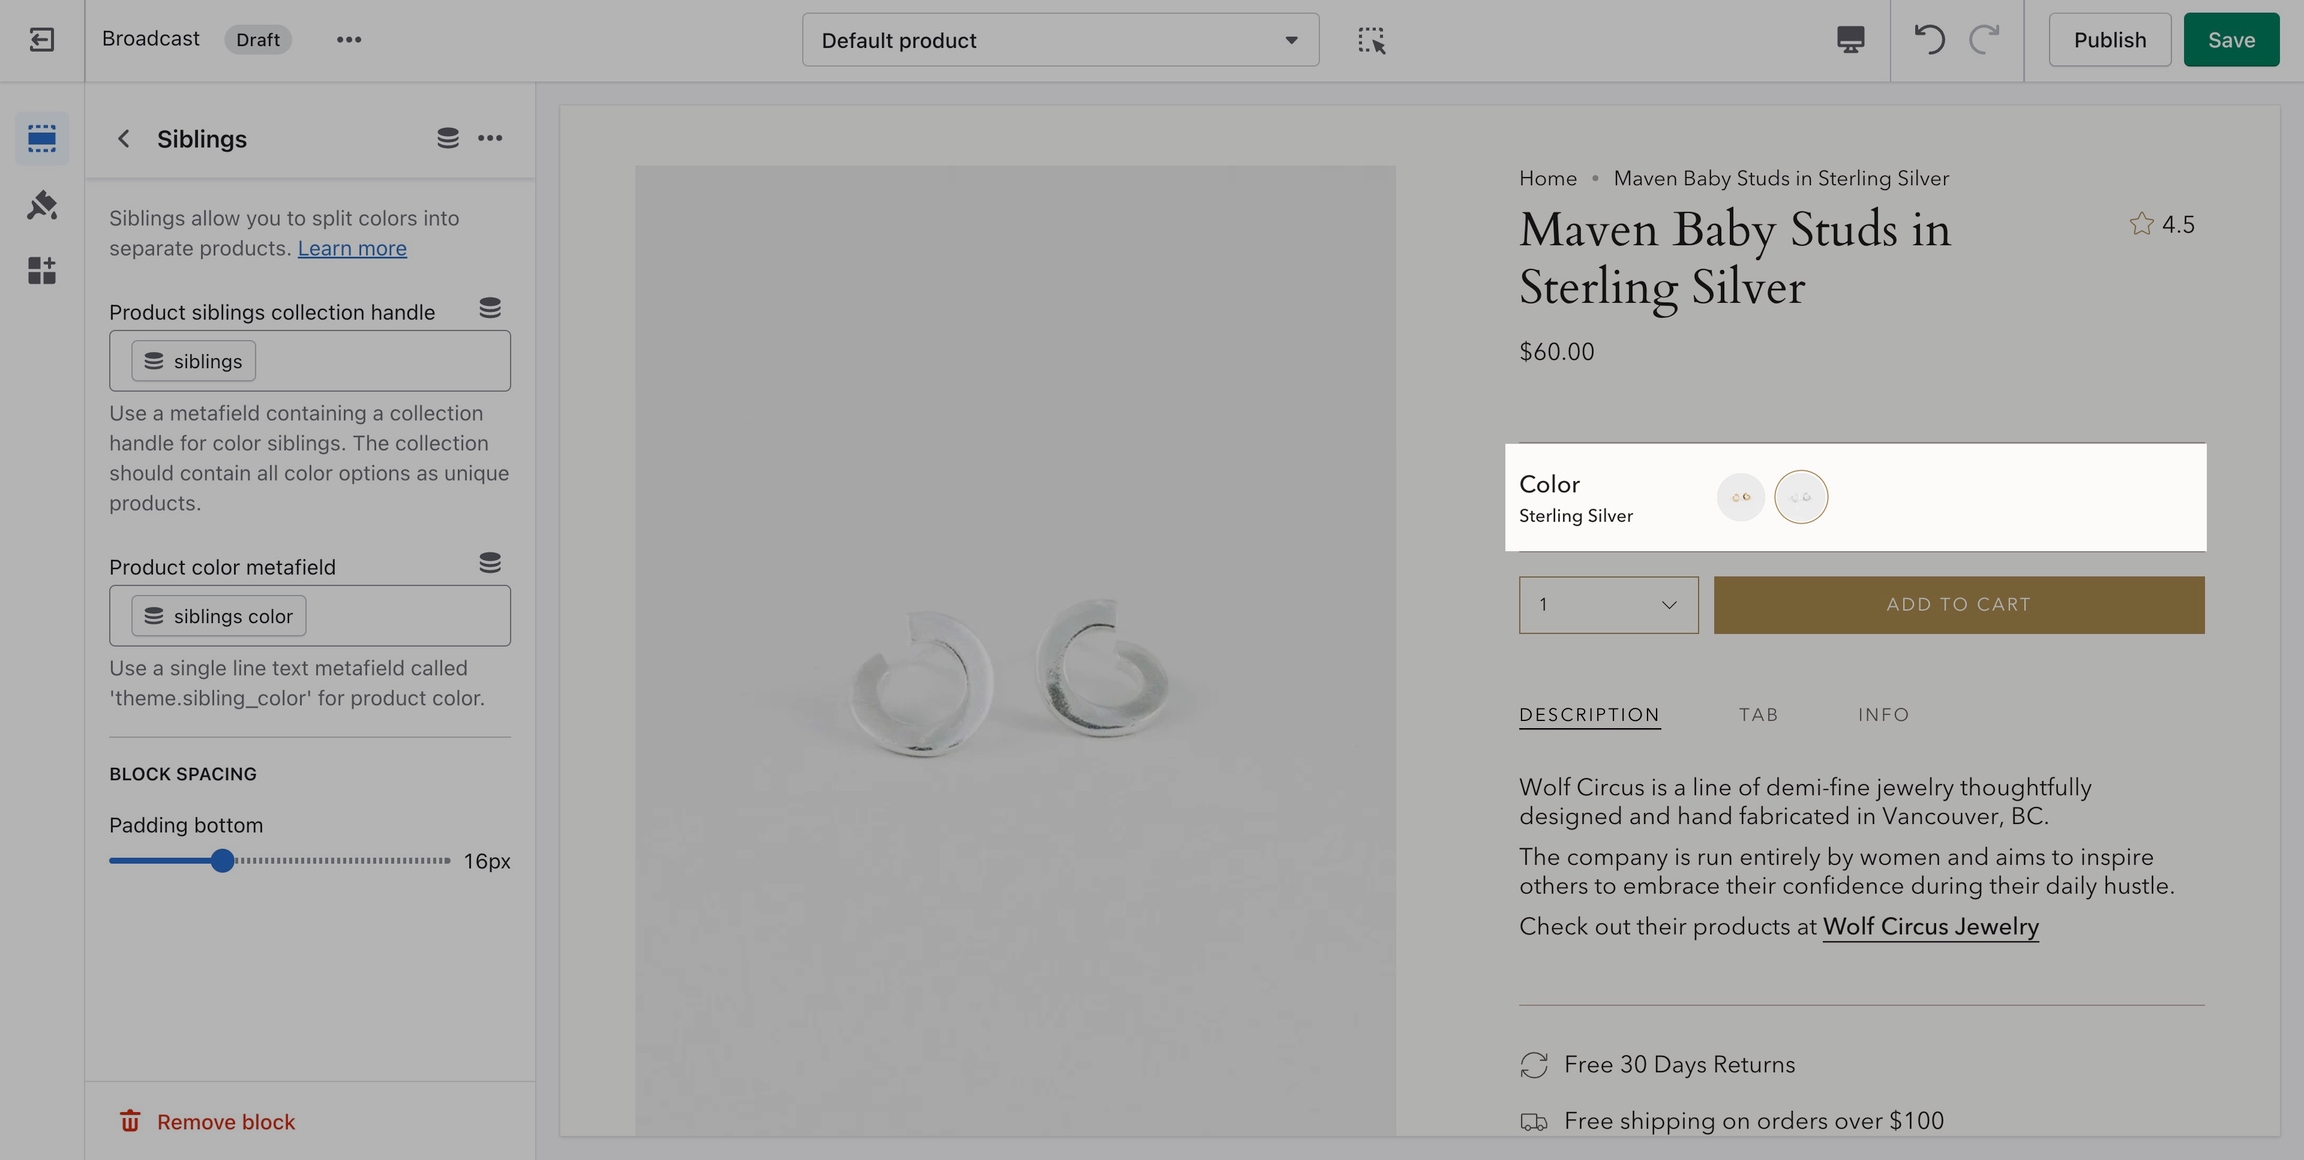Toggle the inspector selection tool

[x=1371, y=40]
